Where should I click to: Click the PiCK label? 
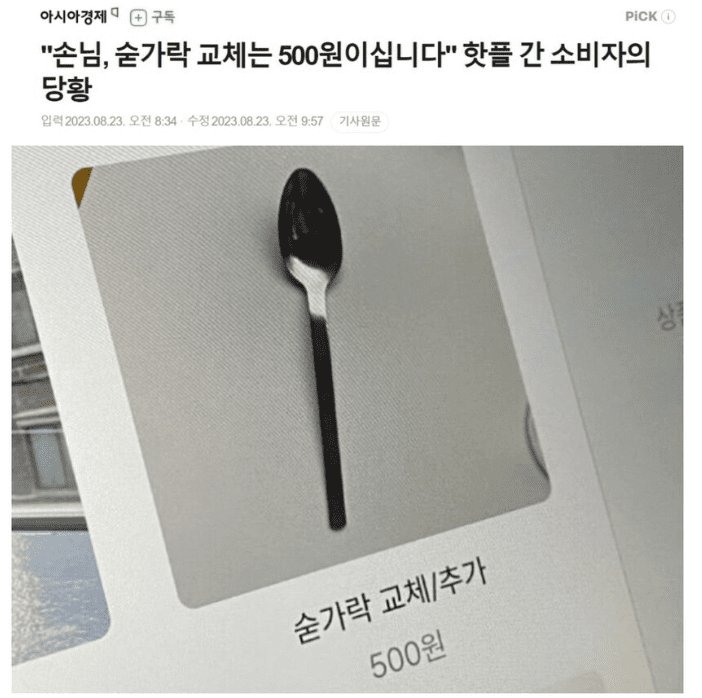pos(641,17)
